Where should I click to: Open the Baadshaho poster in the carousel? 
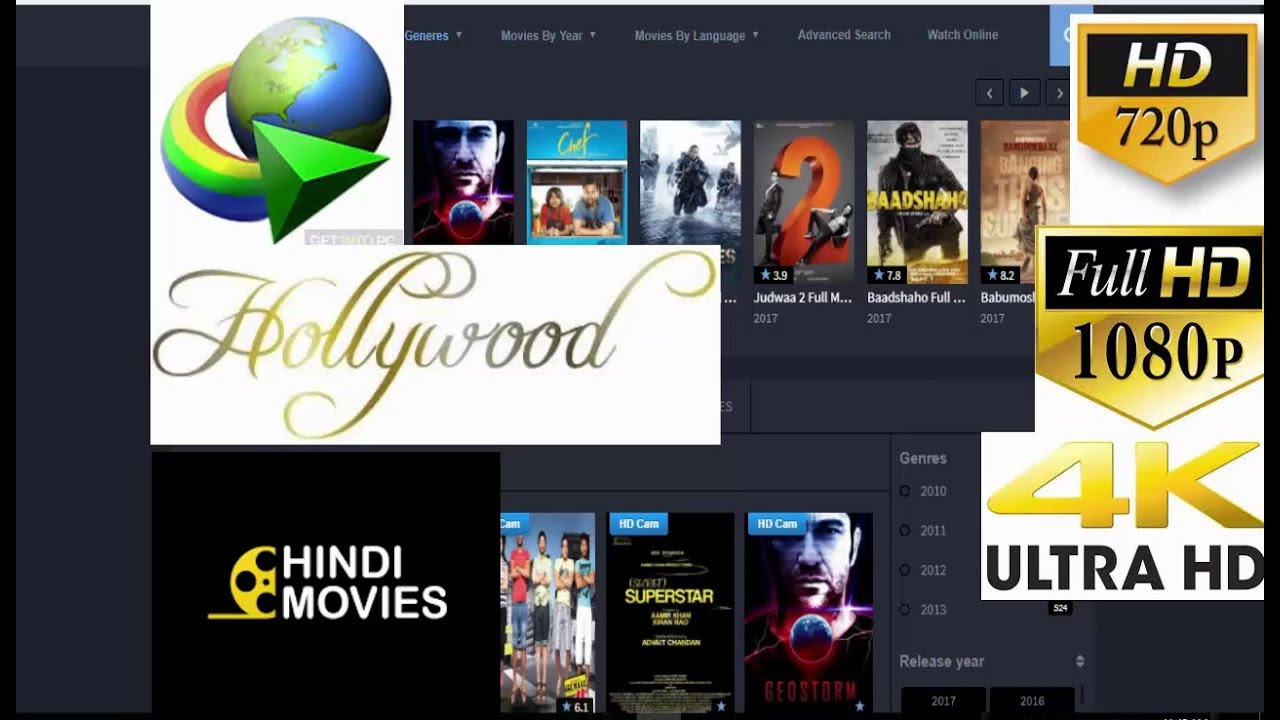point(917,202)
